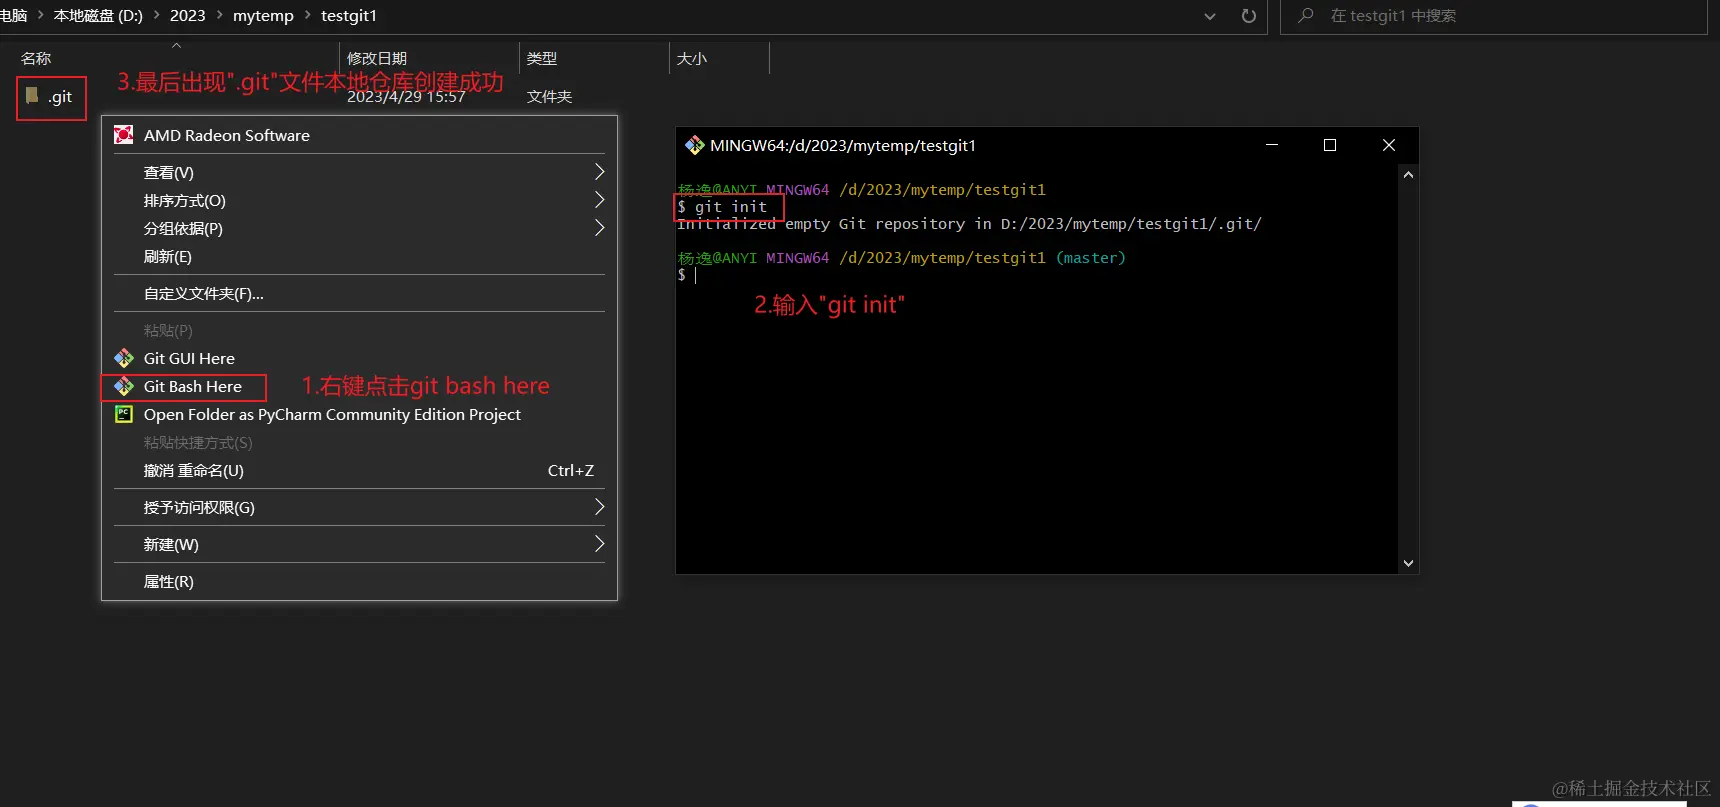
Task: Expand the 分组依据(P) submenu arrow
Action: 599,228
